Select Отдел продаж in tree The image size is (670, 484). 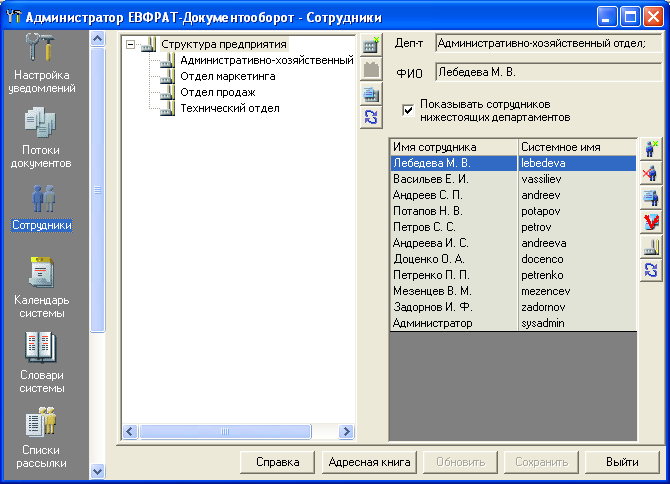tap(217, 92)
